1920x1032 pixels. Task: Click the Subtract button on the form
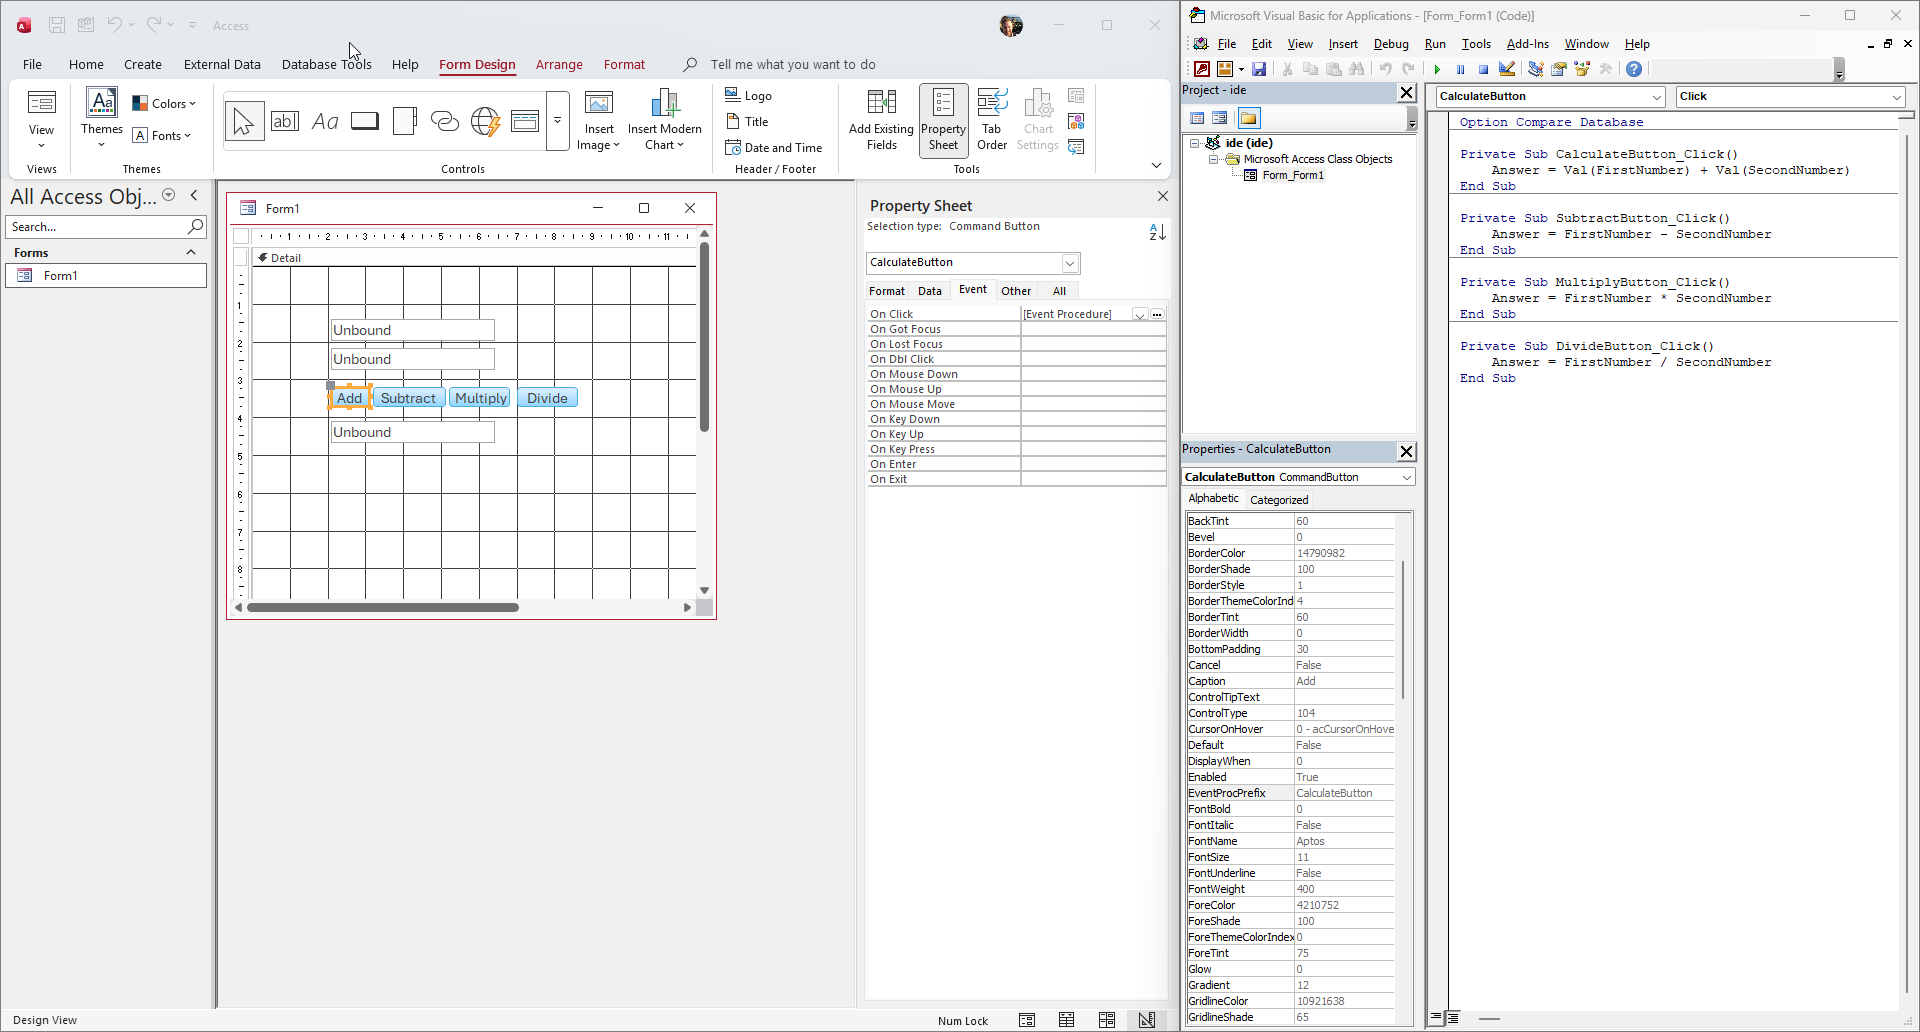tap(408, 398)
